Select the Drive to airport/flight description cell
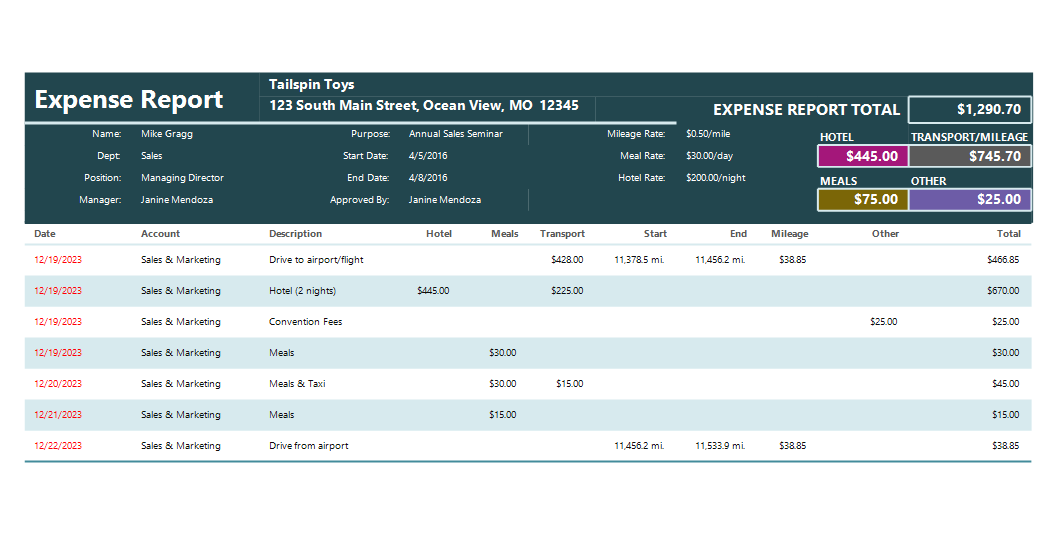This screenshot has height=534, width=1058. click(316, 259)
